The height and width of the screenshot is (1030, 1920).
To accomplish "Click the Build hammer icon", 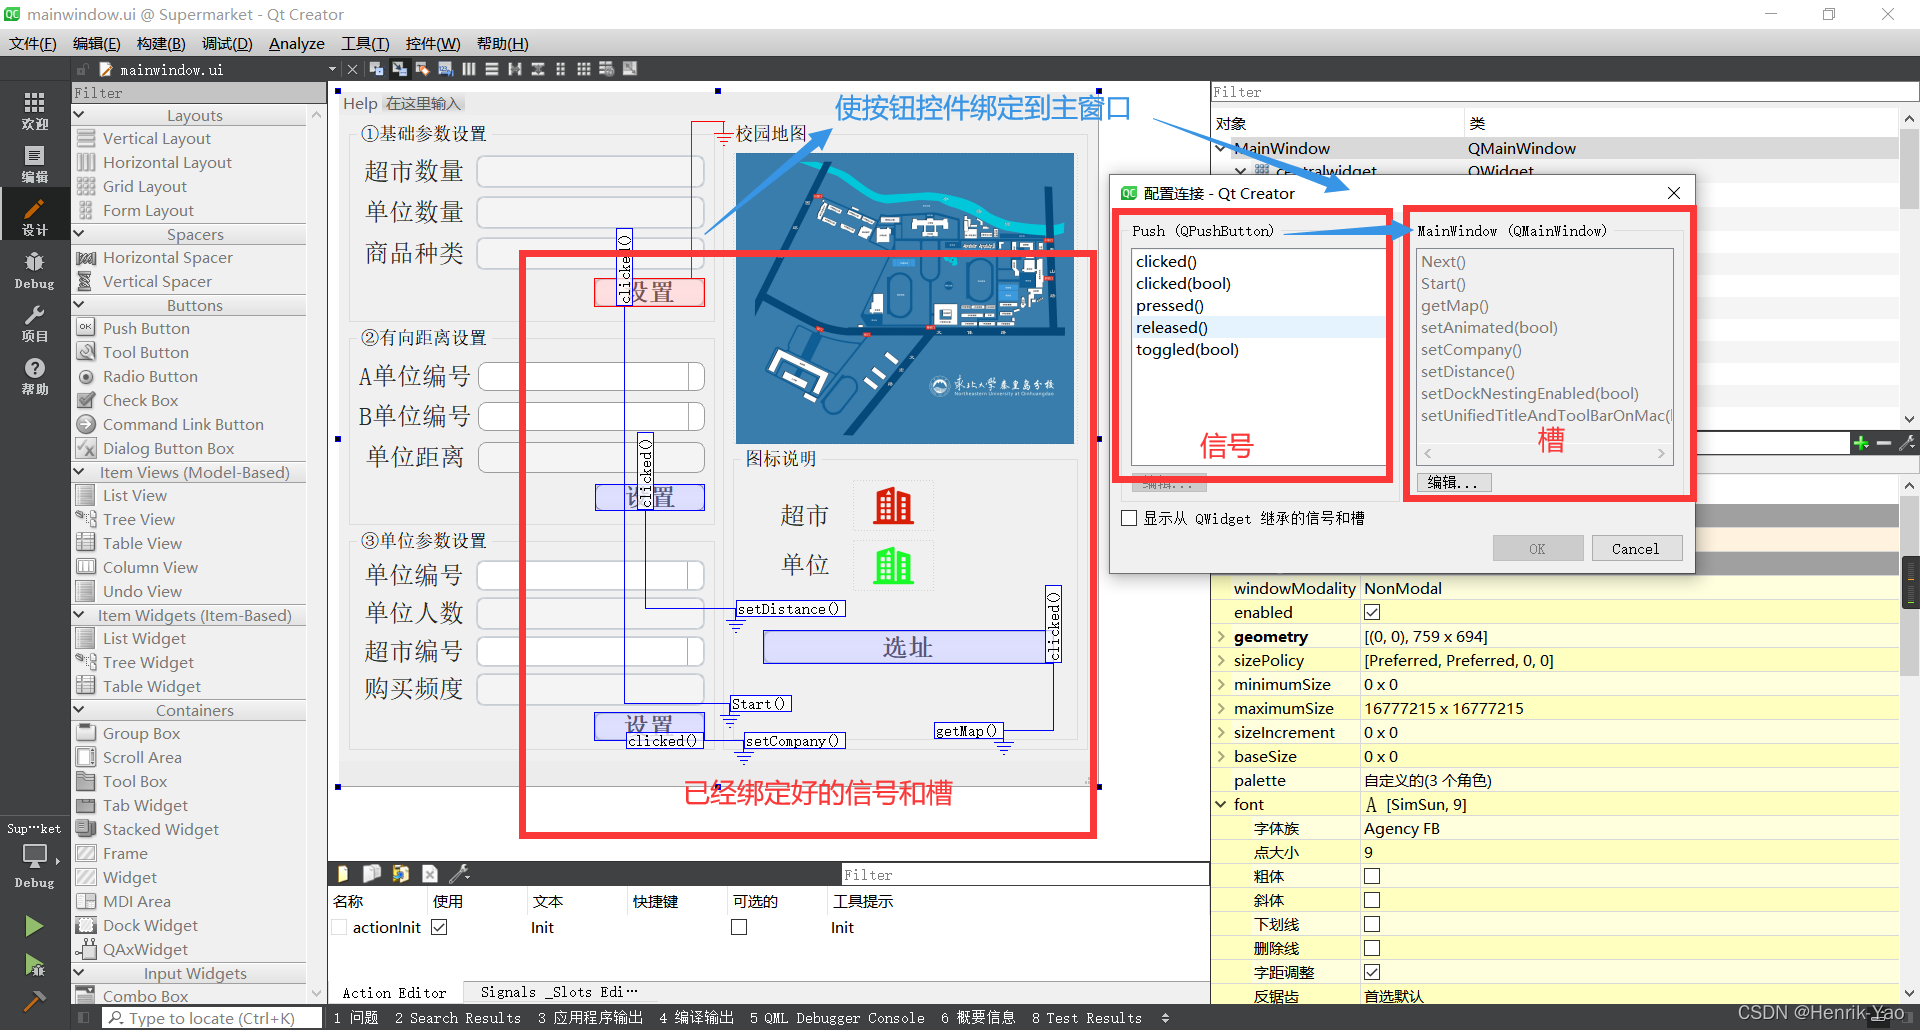I will (34, 1001).
